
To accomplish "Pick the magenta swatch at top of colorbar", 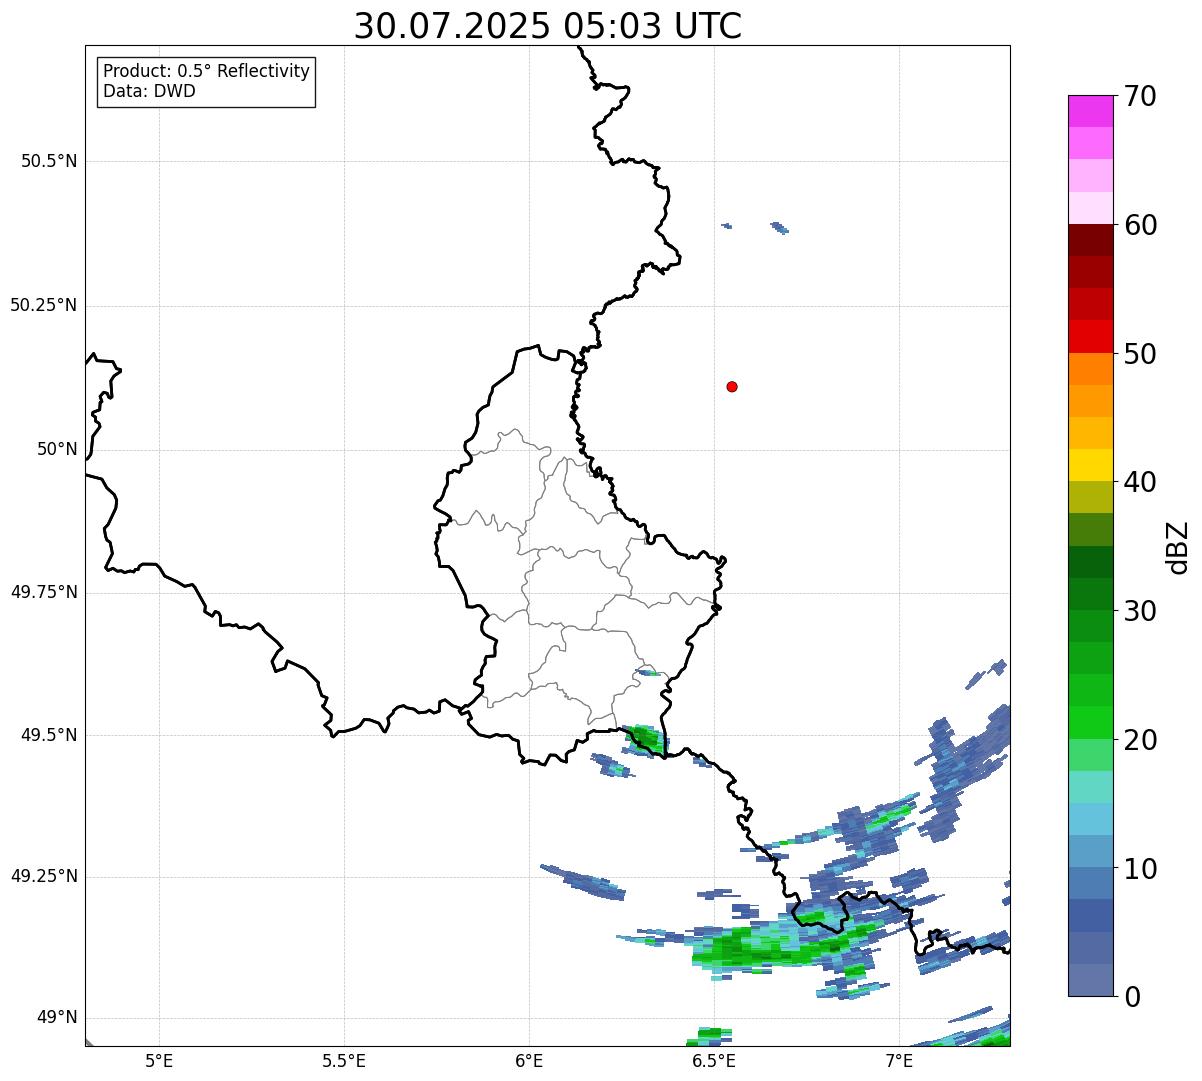I will click(x=1090, y=112).
